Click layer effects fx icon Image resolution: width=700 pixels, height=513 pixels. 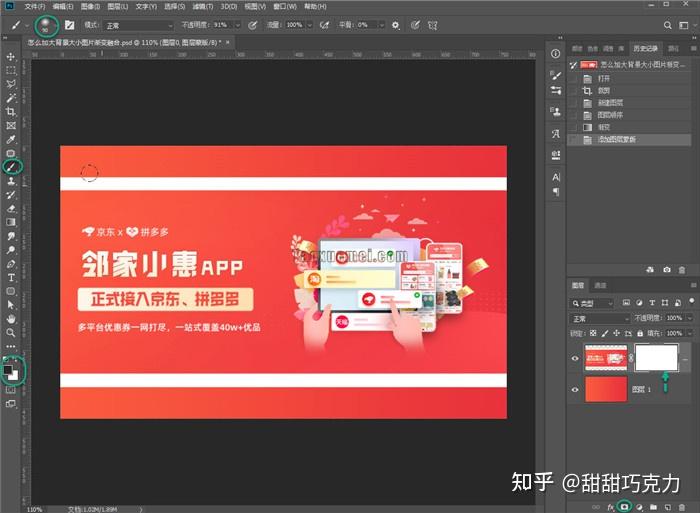(610, 507)
